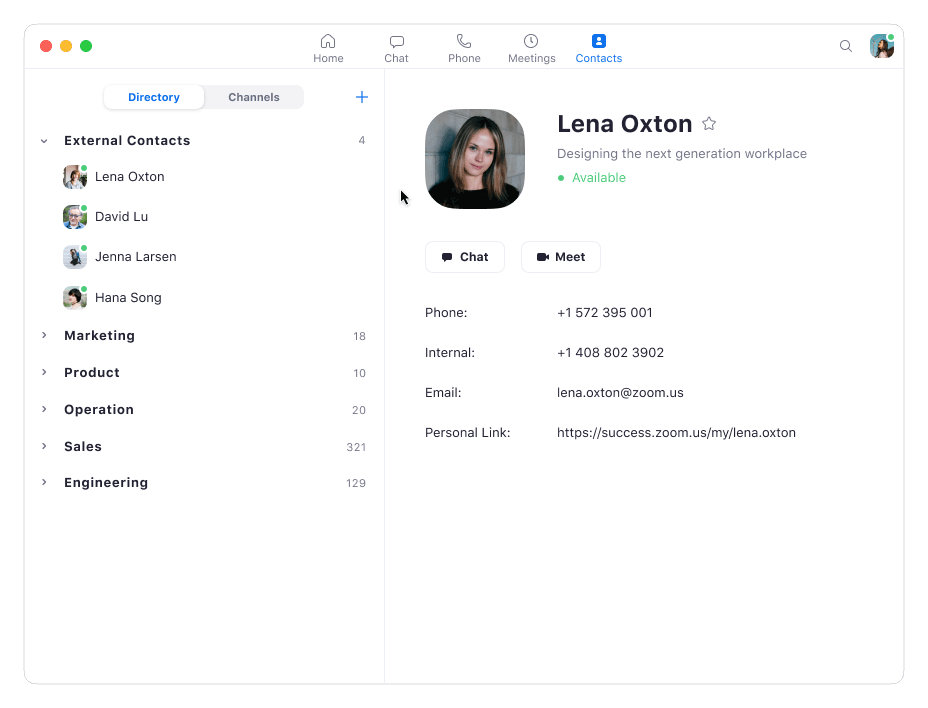
Task: Go to the Chat tab
Action: coord(396,49)
